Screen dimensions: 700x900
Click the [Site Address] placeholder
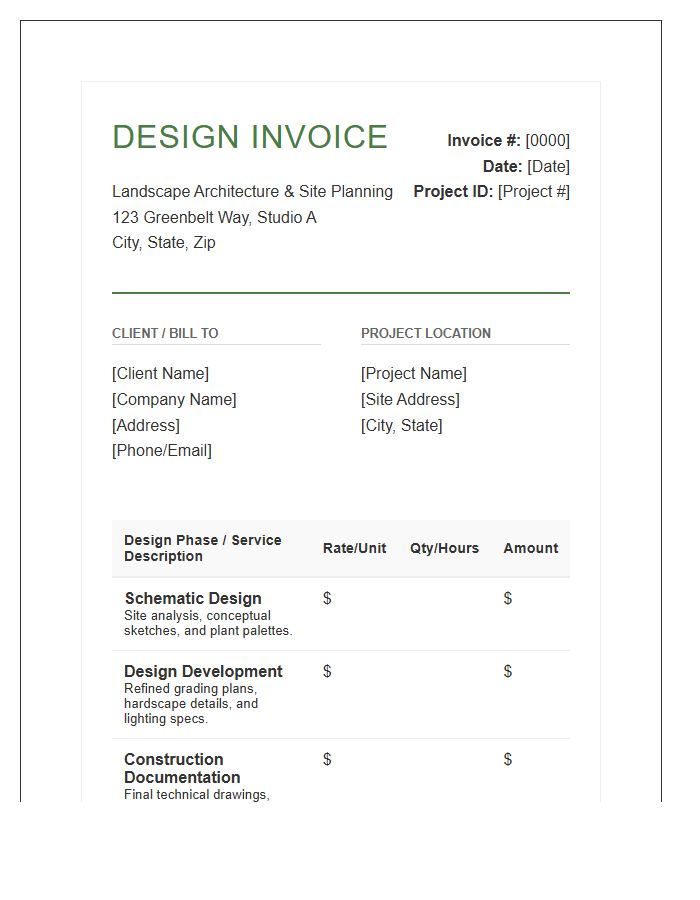(410, 399)
